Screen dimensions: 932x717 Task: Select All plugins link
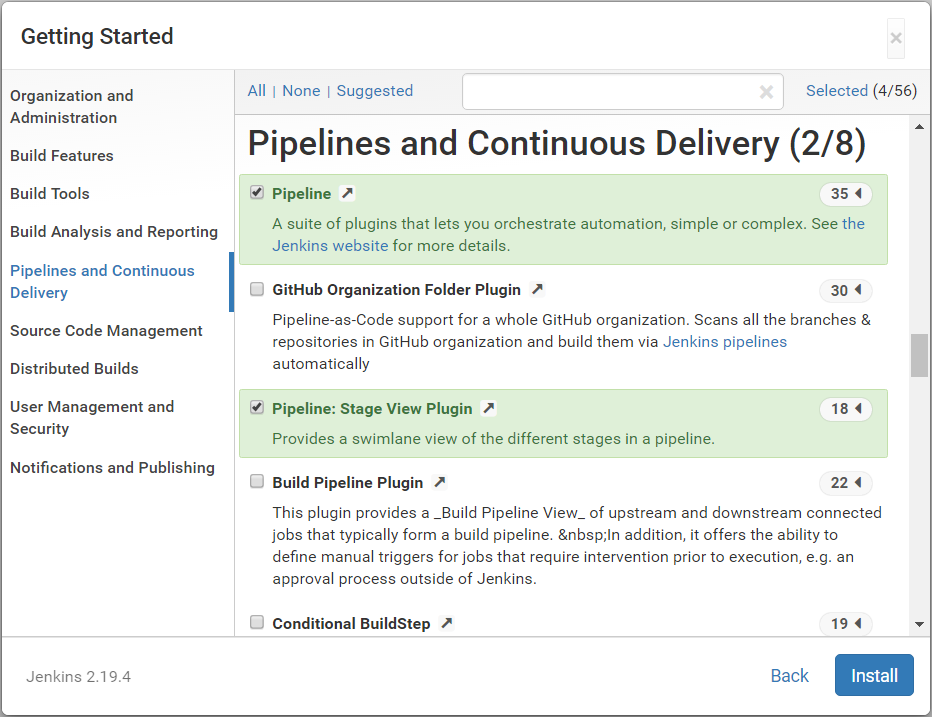(x=257, y=91)
